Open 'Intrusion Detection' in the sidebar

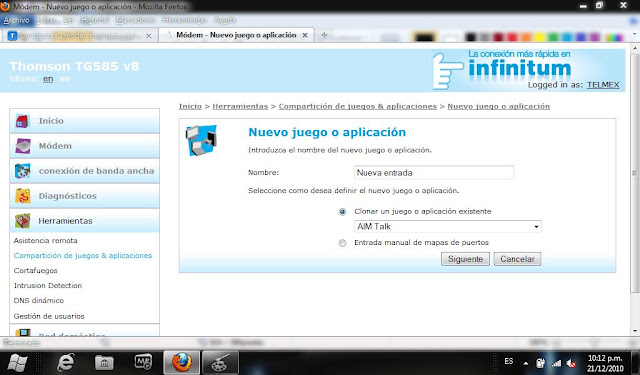coord(48,286)
